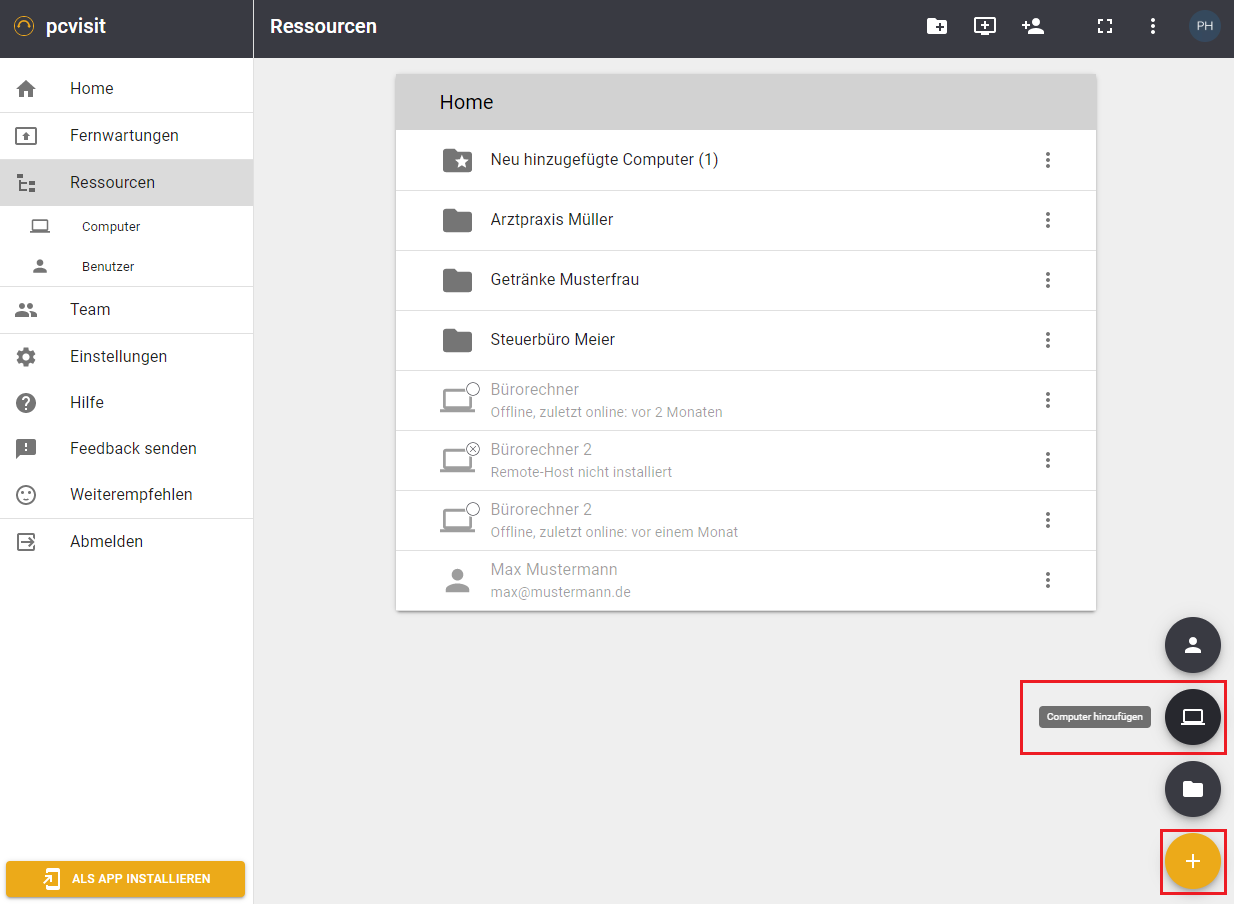Open Fernwartungen in the sidebar
Viewport: 1234px width, 904px height.
[124, 136]
